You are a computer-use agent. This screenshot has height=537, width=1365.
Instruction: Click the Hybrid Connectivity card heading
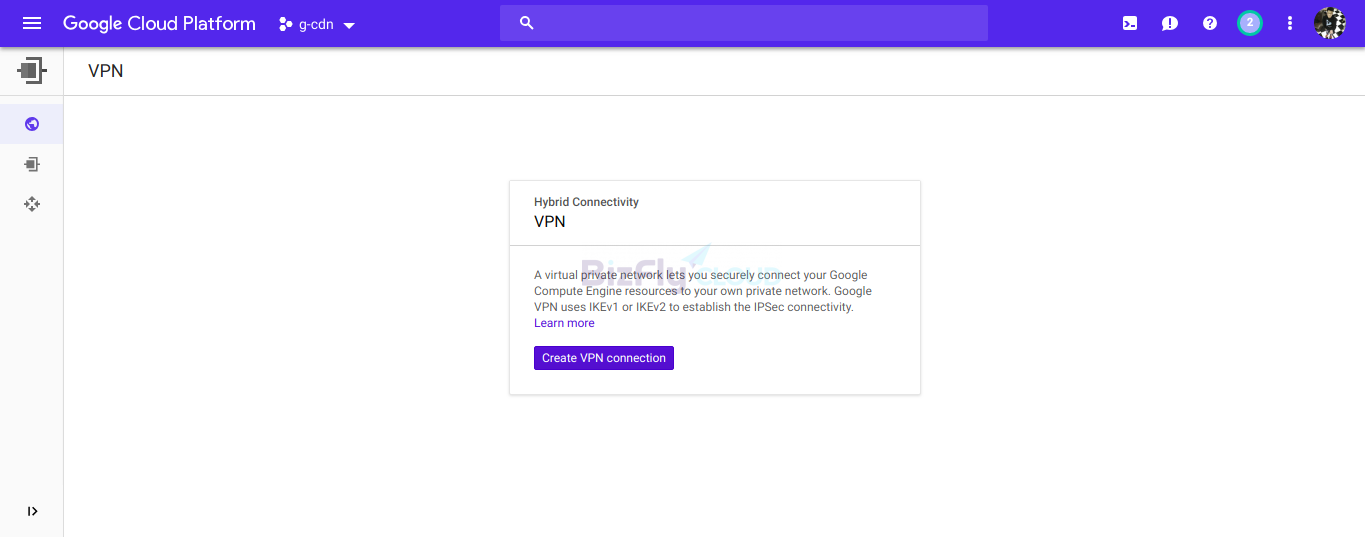click(586, 202)
